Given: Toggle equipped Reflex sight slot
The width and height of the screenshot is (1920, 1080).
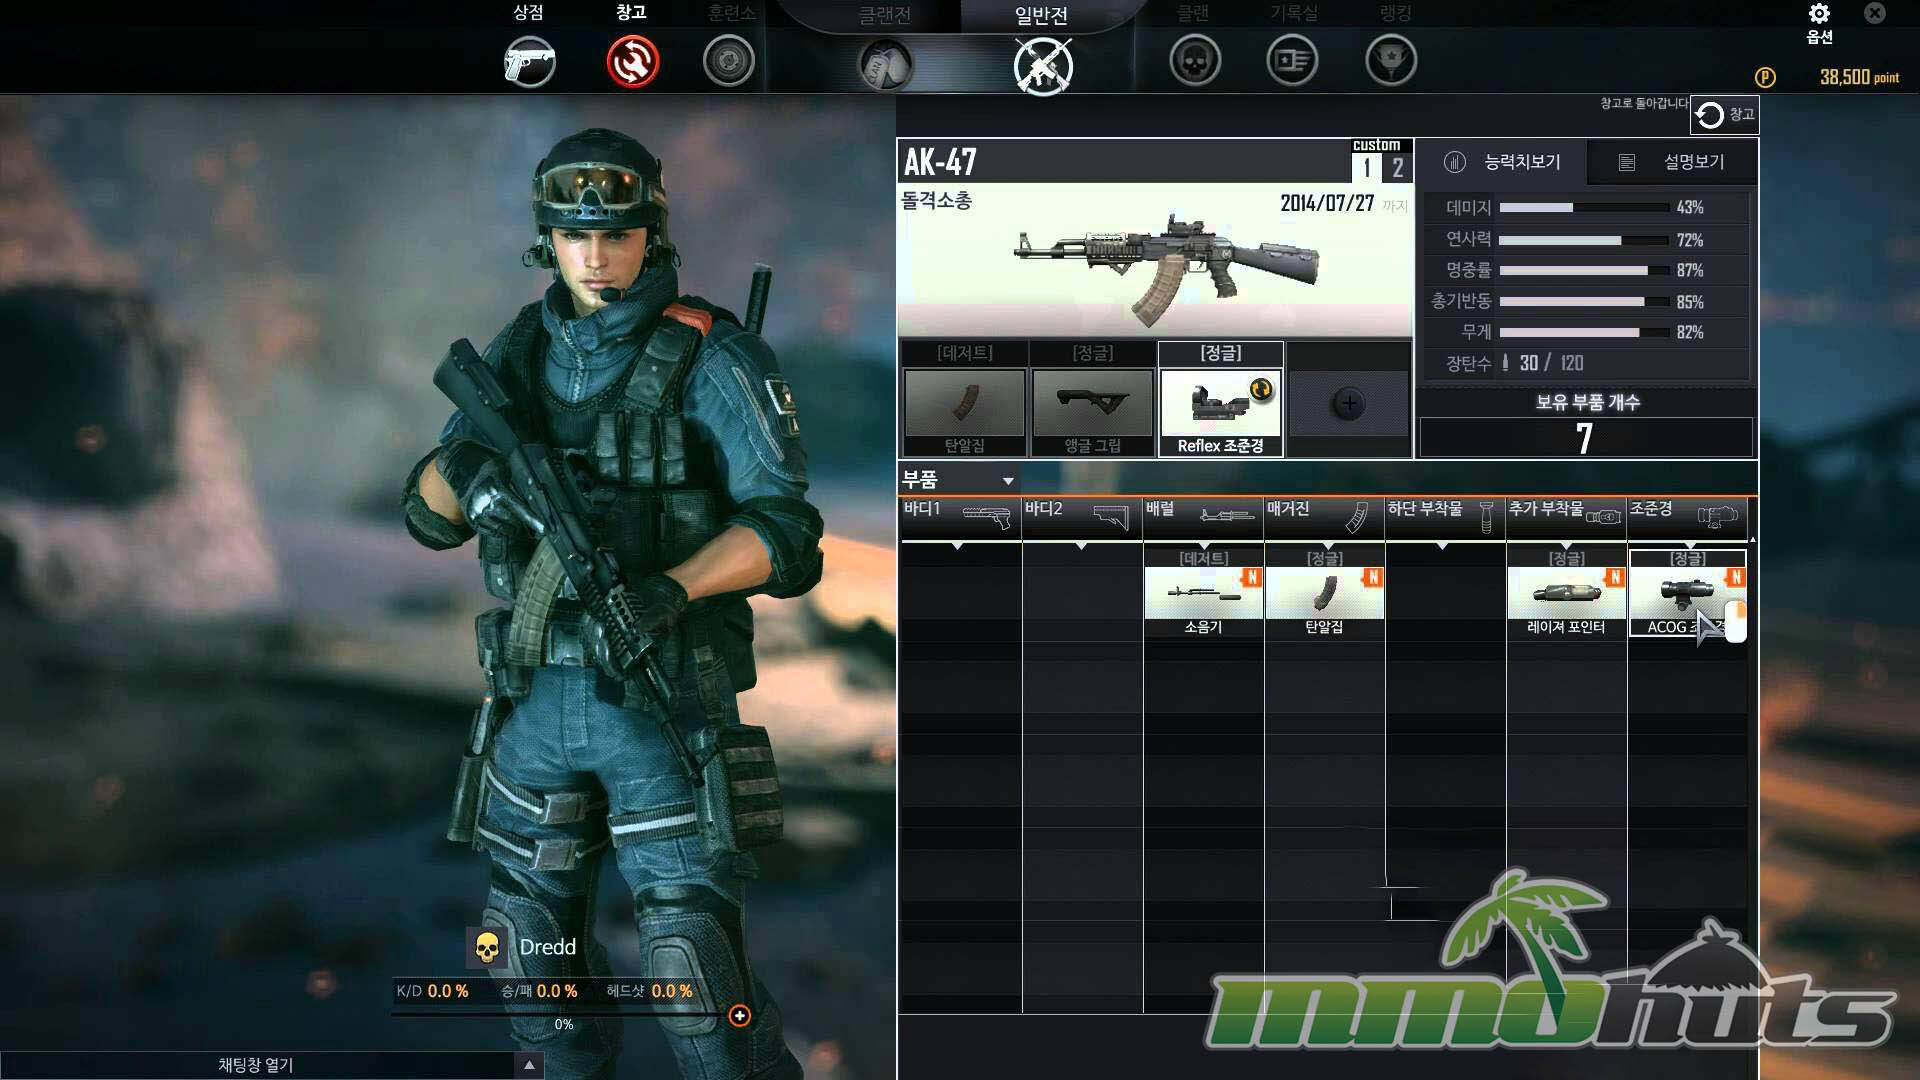Looking at the screenshot, I should coord(1220,405).
